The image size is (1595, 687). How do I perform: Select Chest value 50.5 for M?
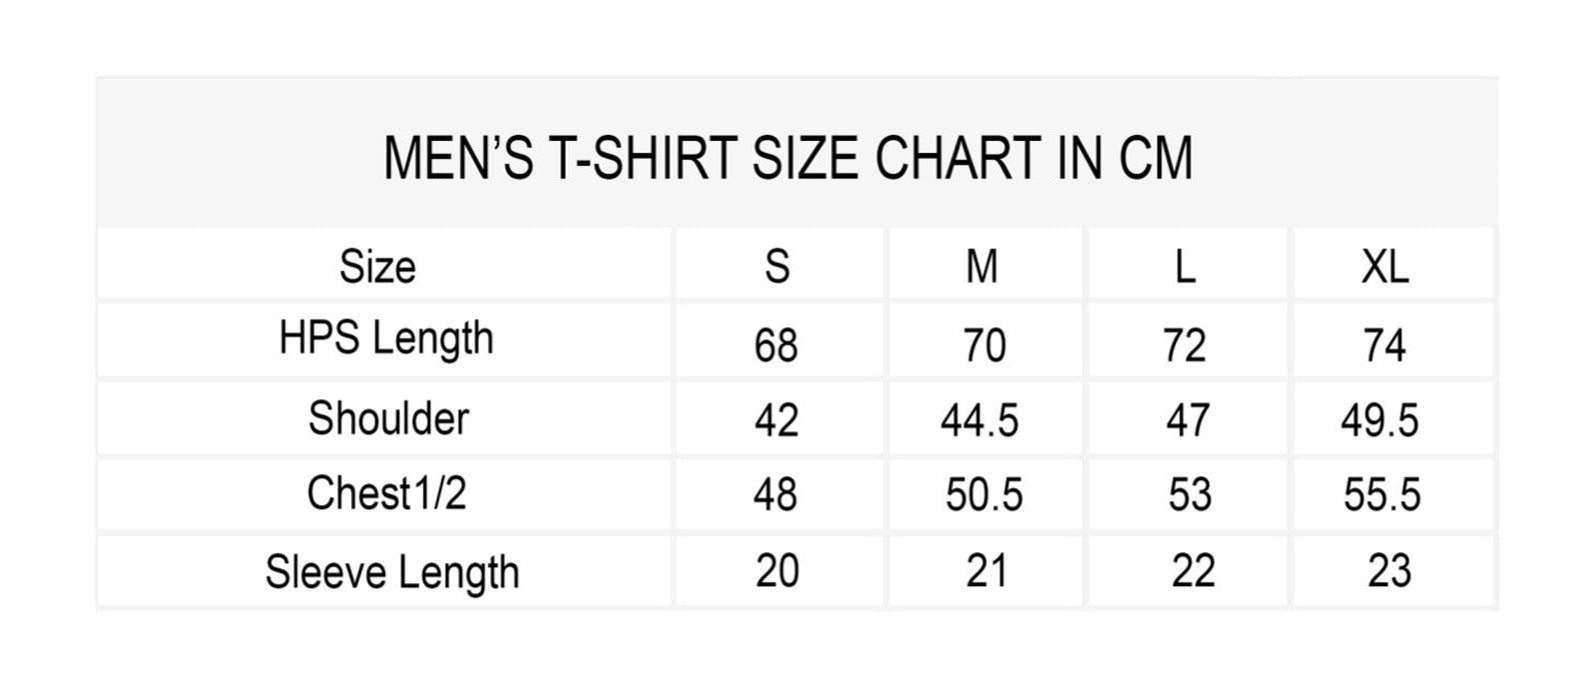click(984, 495)
